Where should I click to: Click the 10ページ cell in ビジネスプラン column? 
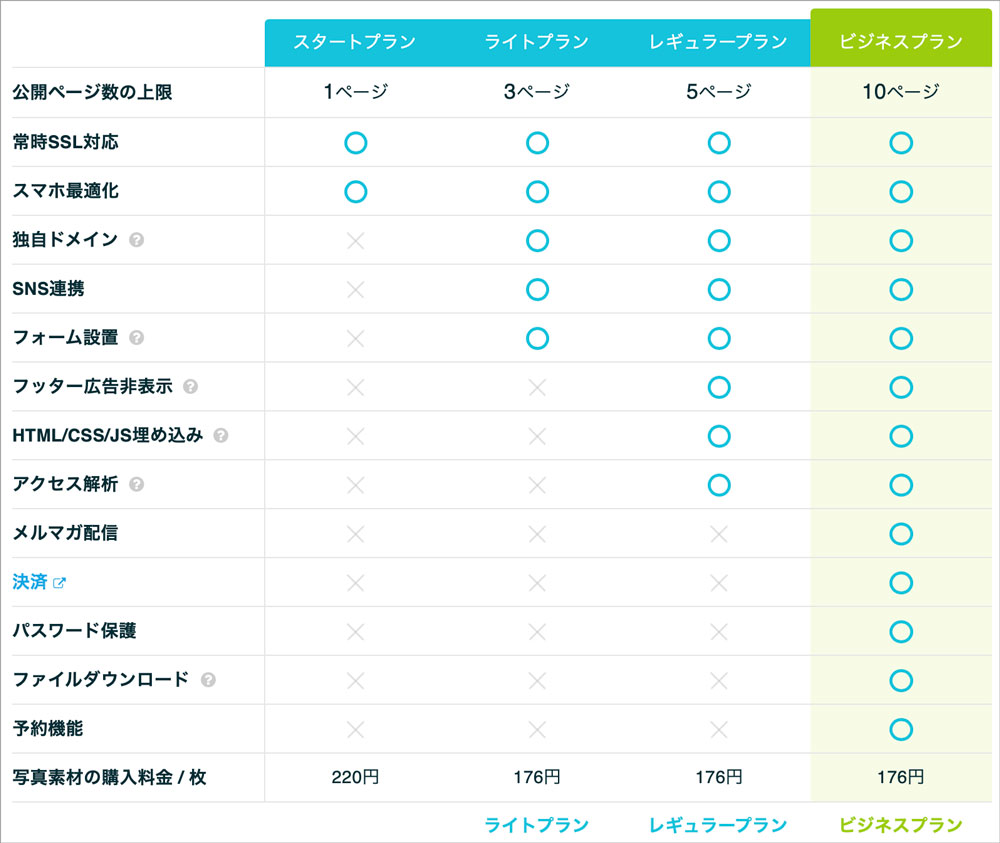click(x=901, y=92)
